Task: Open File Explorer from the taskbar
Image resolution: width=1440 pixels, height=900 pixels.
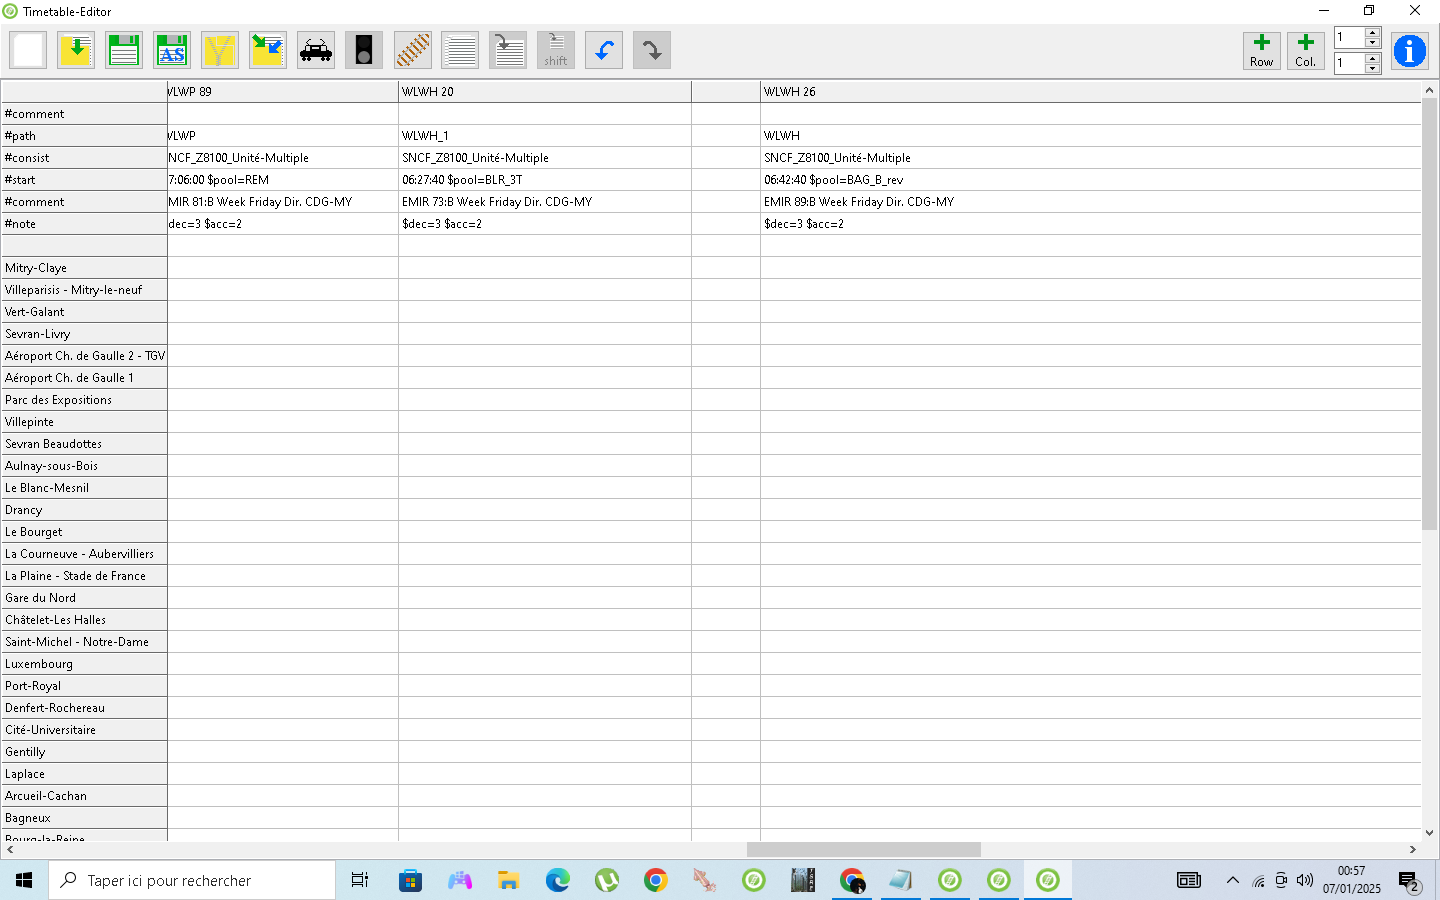Action: coord(508,880)
